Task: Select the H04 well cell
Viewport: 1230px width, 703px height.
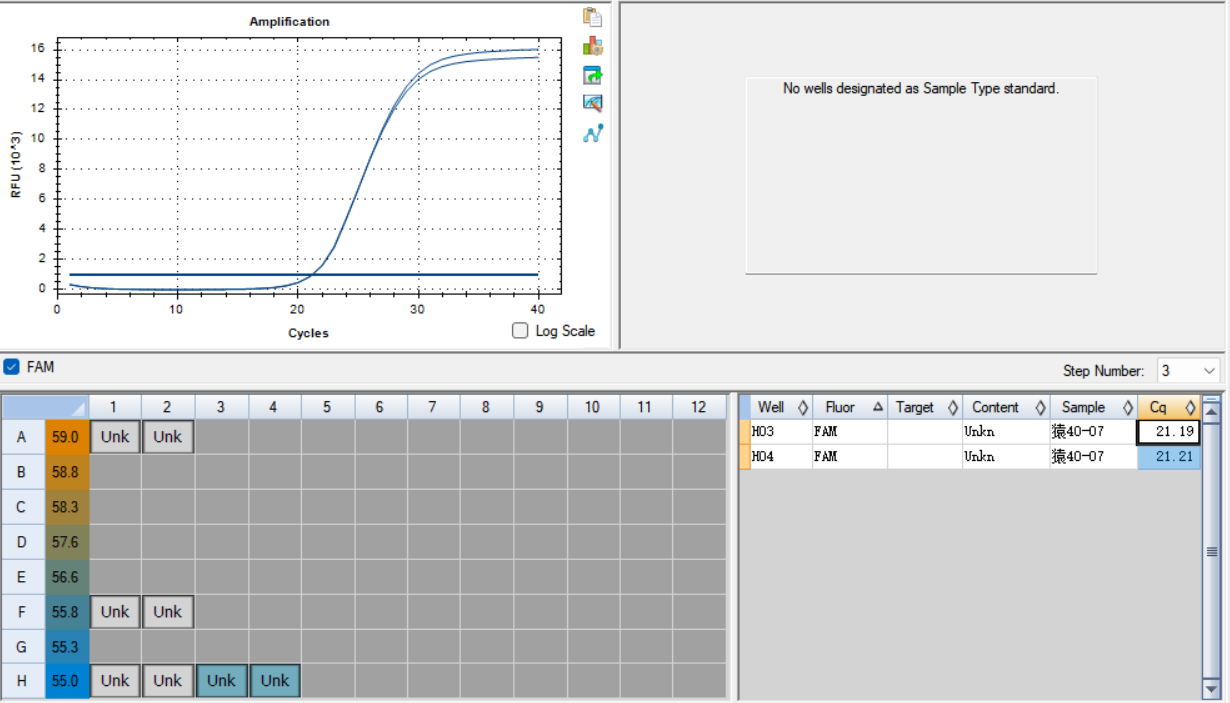Action: [781, 457]
